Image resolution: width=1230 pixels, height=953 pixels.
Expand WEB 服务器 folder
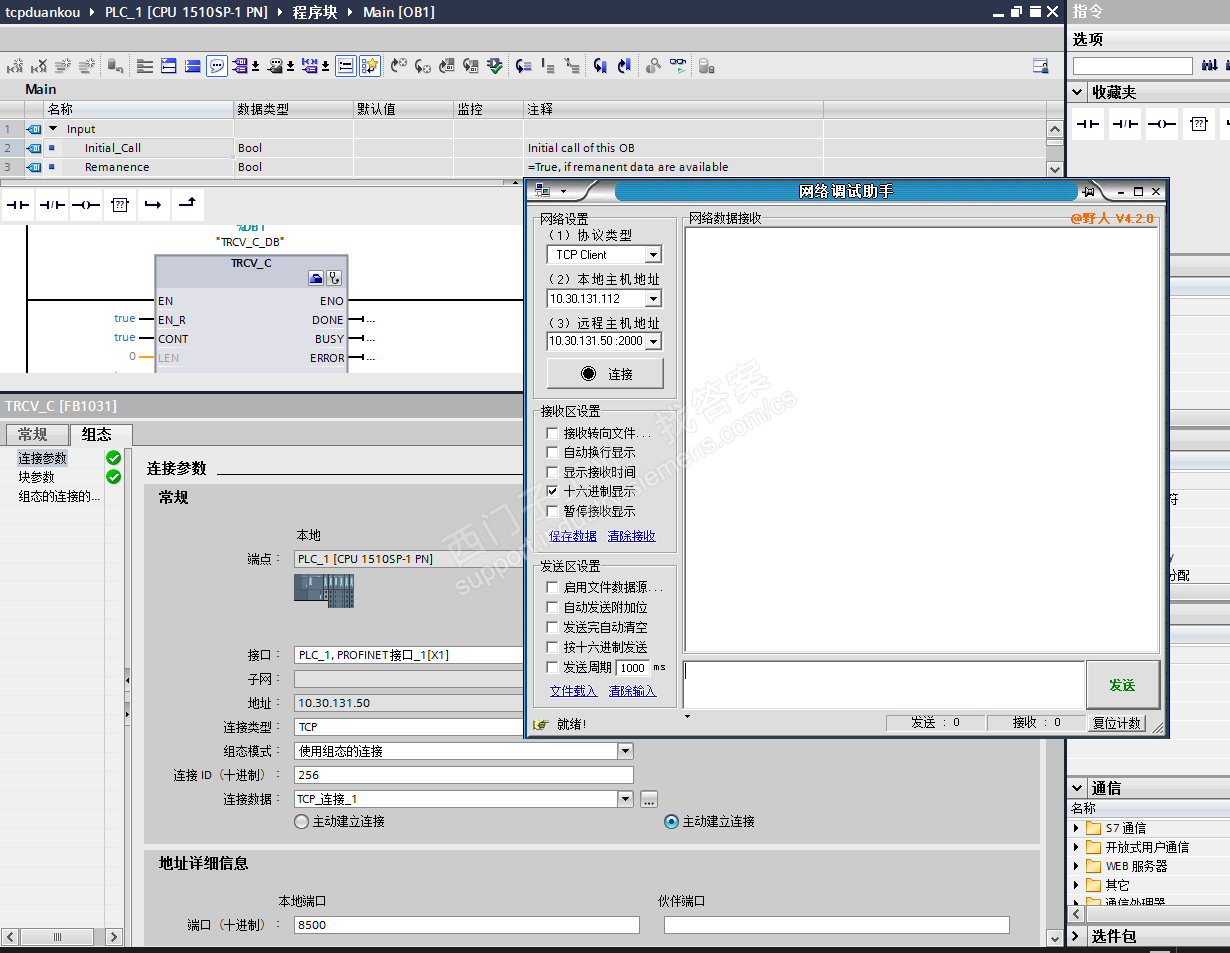click(1077, 866)
